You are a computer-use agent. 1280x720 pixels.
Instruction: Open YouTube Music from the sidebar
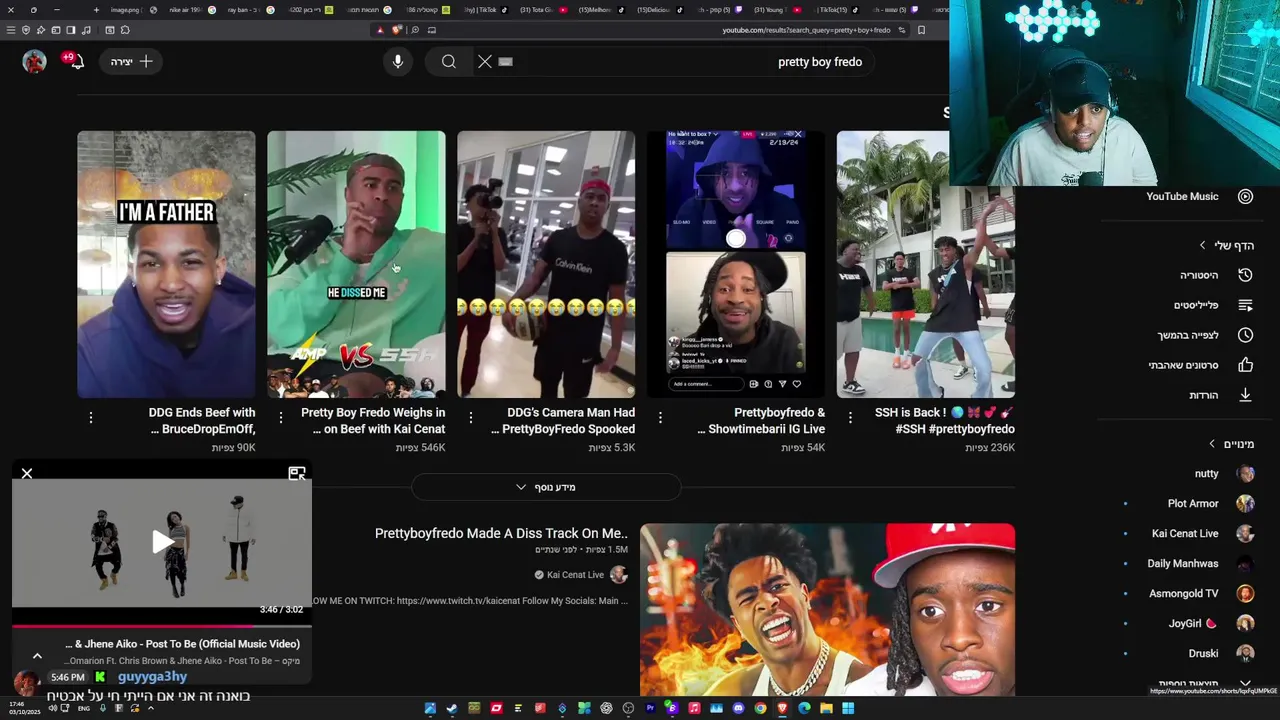point(1199,196)
